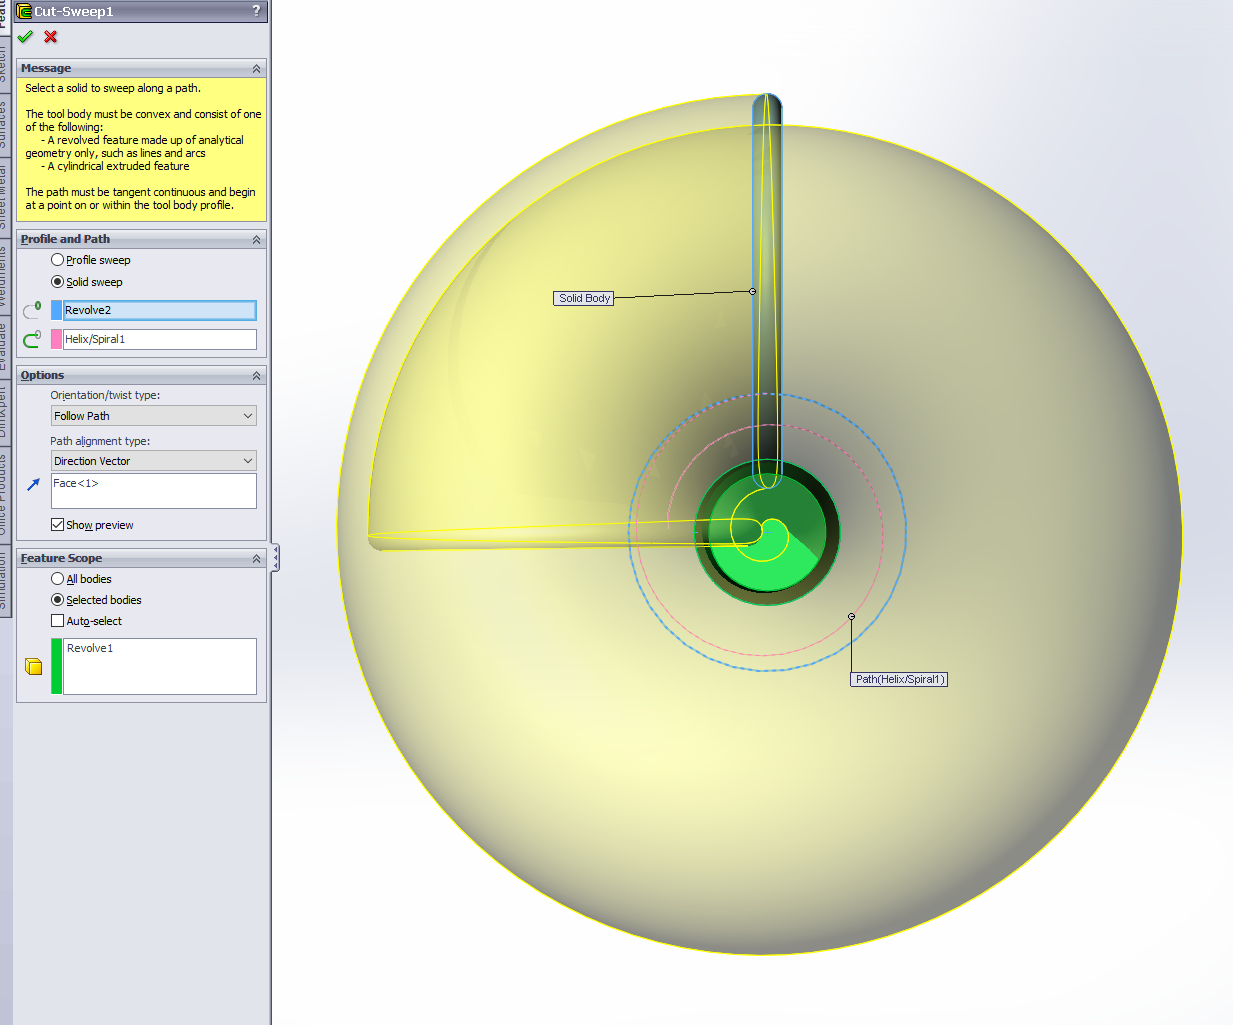Enable the Auto-select checkbox
Viewport: 1233px width, 1025px height.
tap(58, 621)
